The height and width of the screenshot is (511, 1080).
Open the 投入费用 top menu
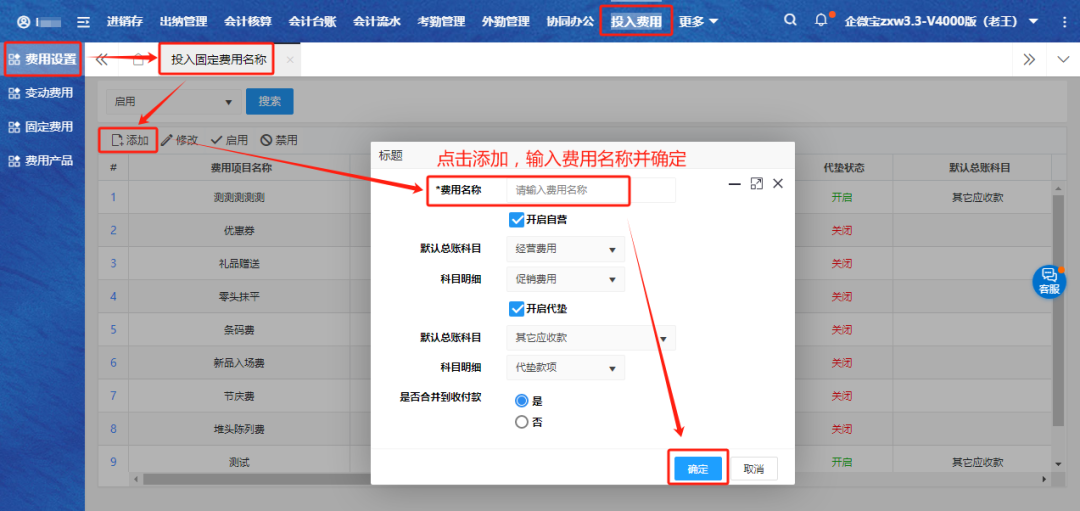(x=636, y=21)
